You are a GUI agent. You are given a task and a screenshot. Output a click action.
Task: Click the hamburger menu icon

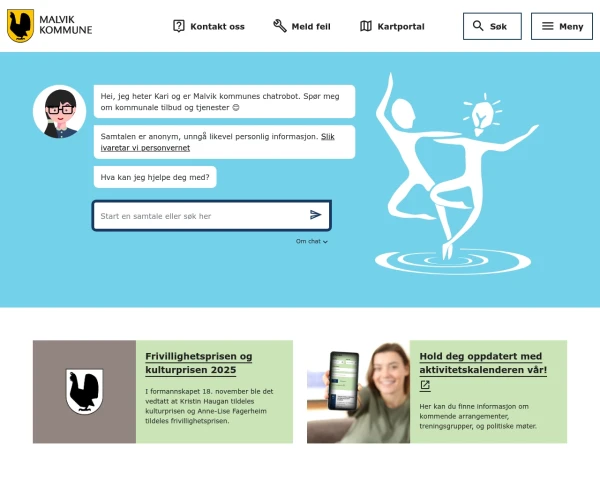coord(548,26)
